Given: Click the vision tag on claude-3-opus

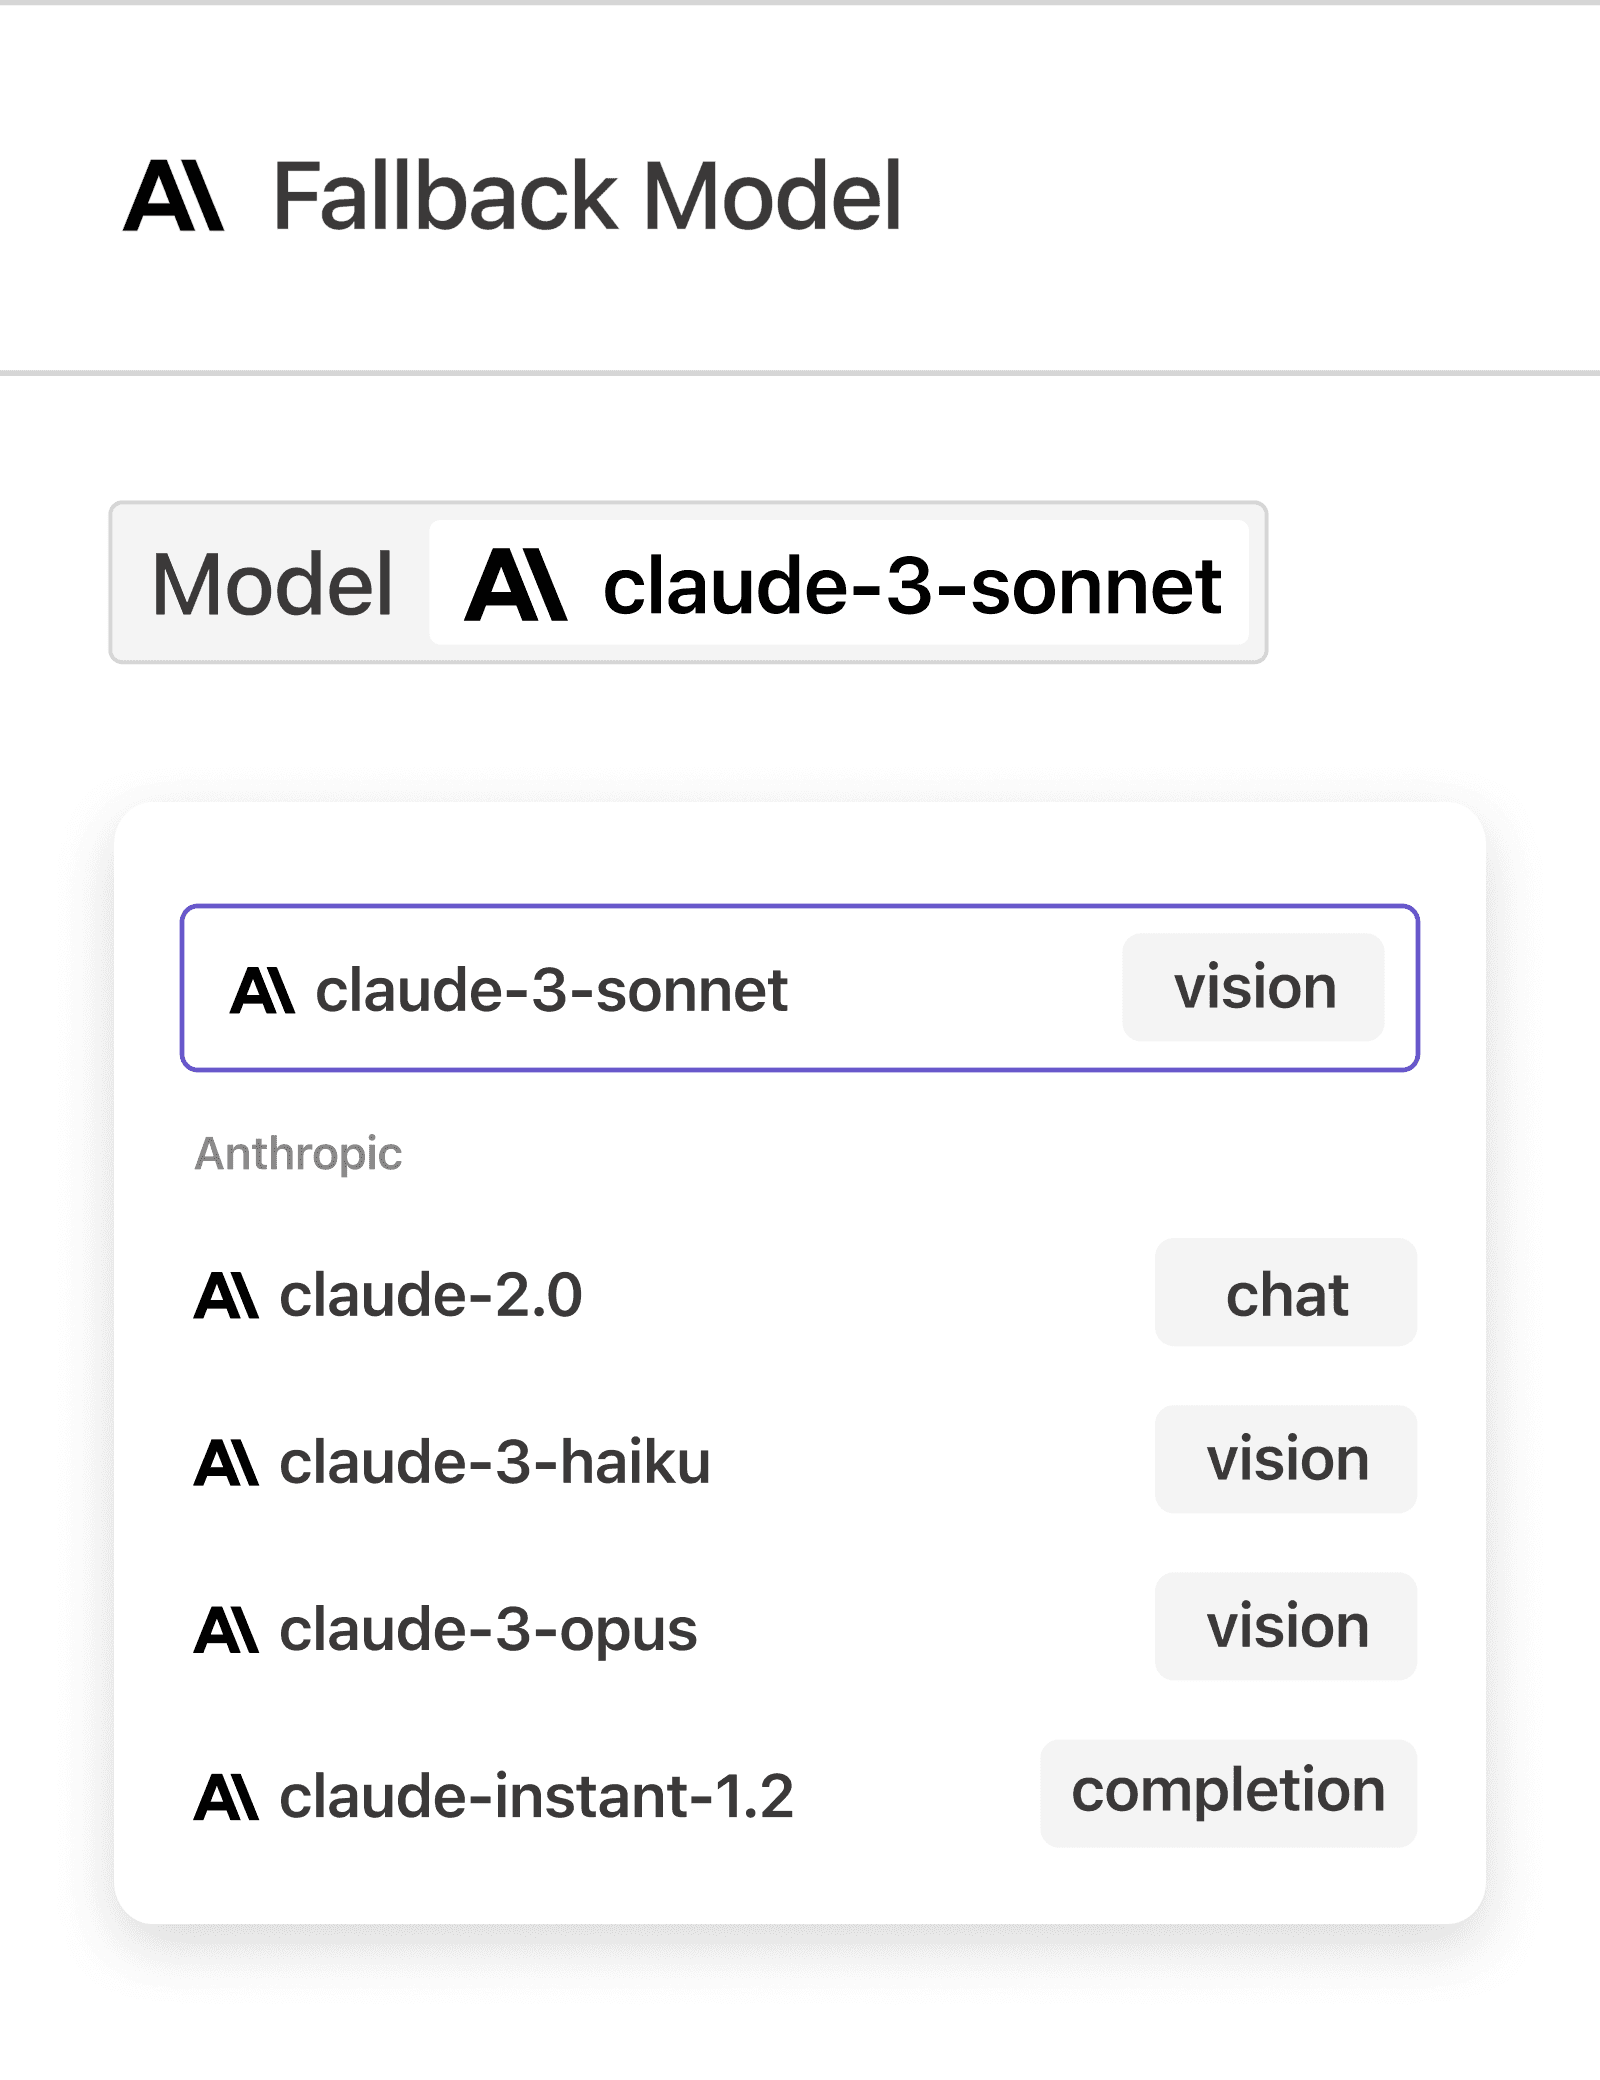Looking at the screenshot, I should pyautogui.click(x=1286, y=1627).
